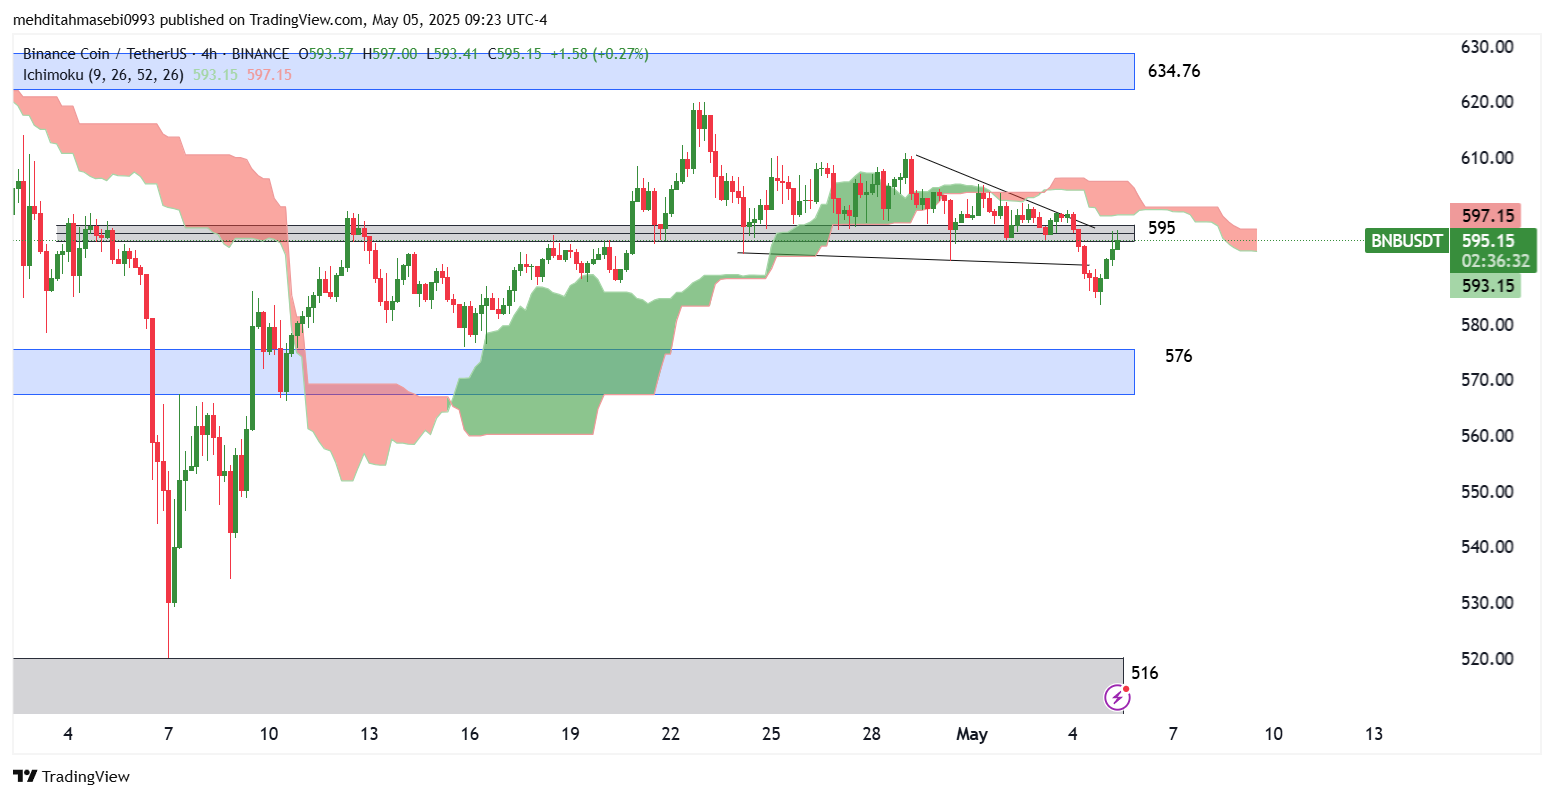Image resolution: width=1554 pixels, height=798 pixels.
Task: Click the 540.00 price axis label
Action: tap(1485, 547)
